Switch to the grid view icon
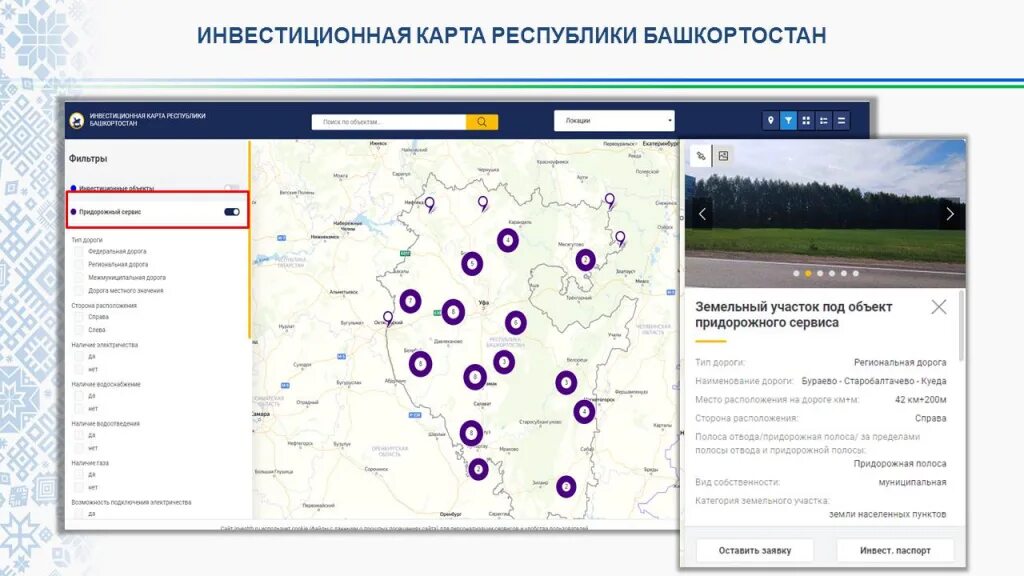Image resolution: width=1024 pixels, height=576 pixels. (806, 121)
